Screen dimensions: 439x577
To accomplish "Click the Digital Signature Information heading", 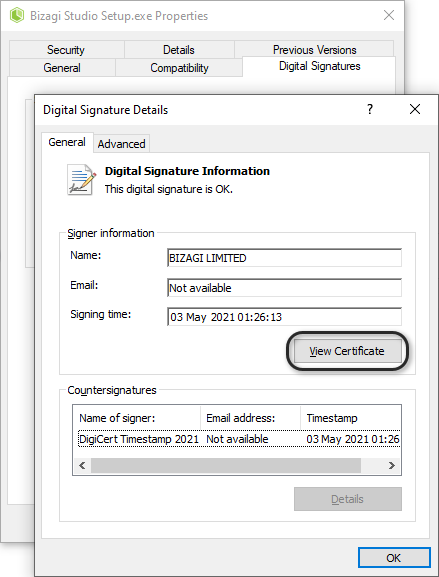I will pyautogui.click(x=187, y=171).
